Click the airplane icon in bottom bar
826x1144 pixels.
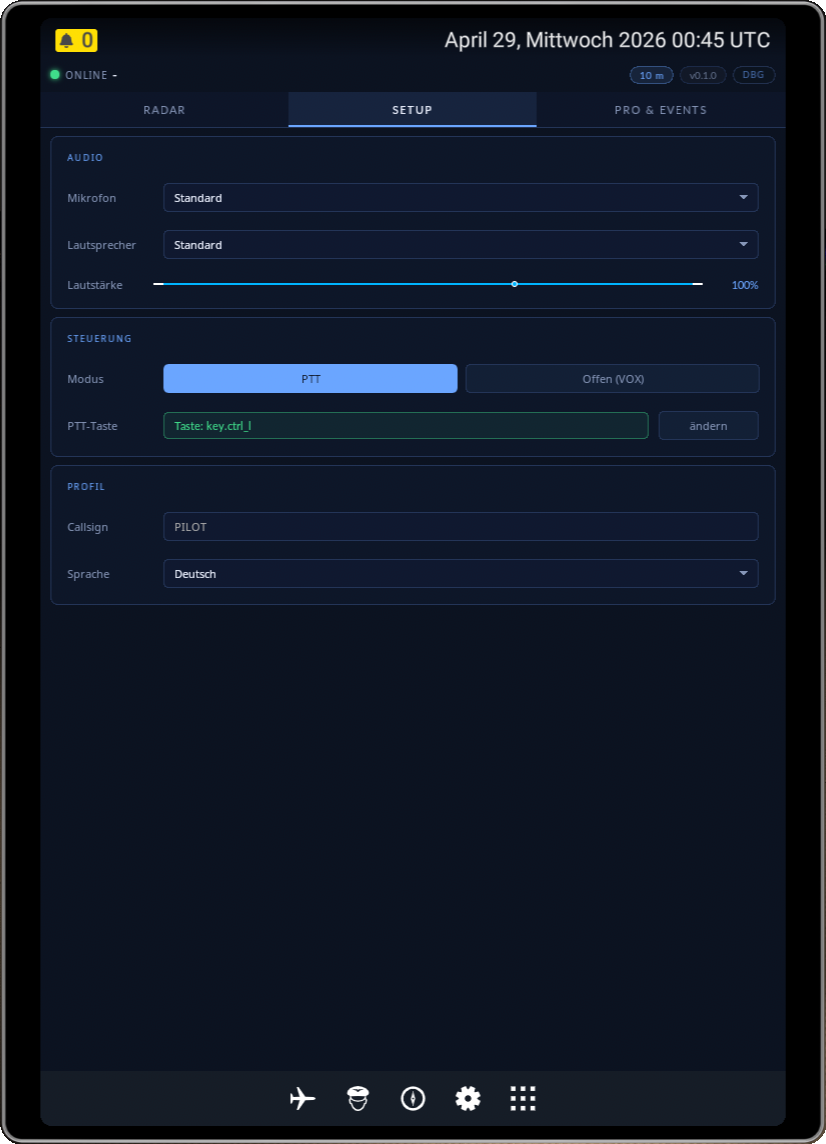302,1098
